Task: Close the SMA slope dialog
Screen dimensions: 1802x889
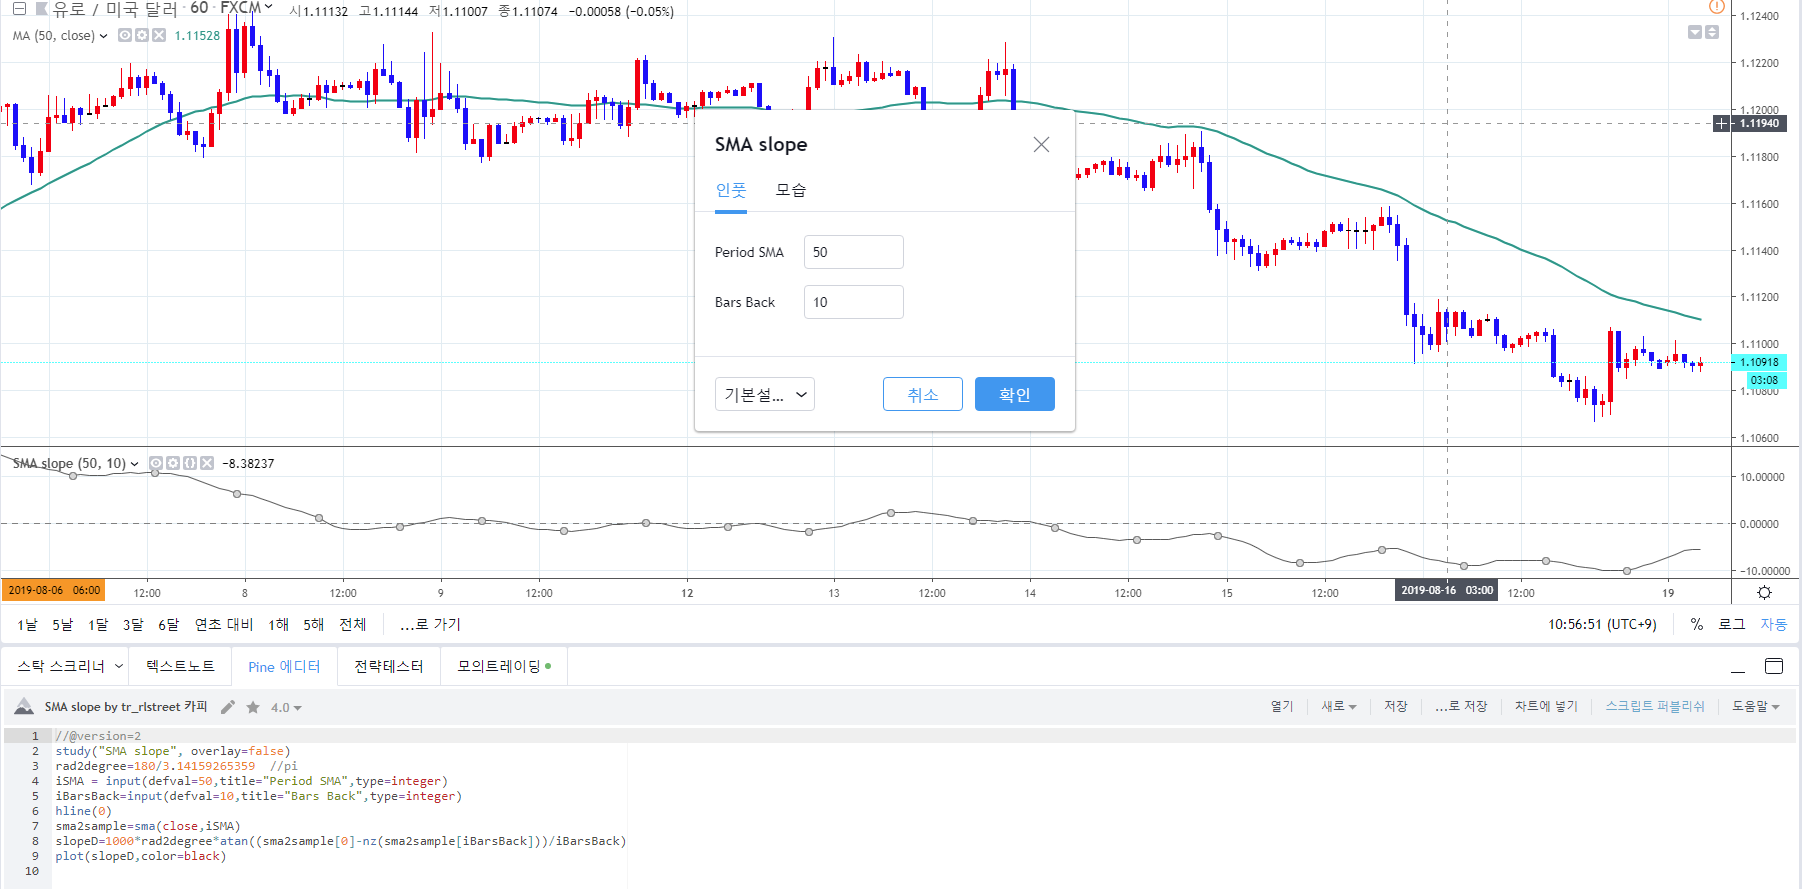Action: (1041, 145)
